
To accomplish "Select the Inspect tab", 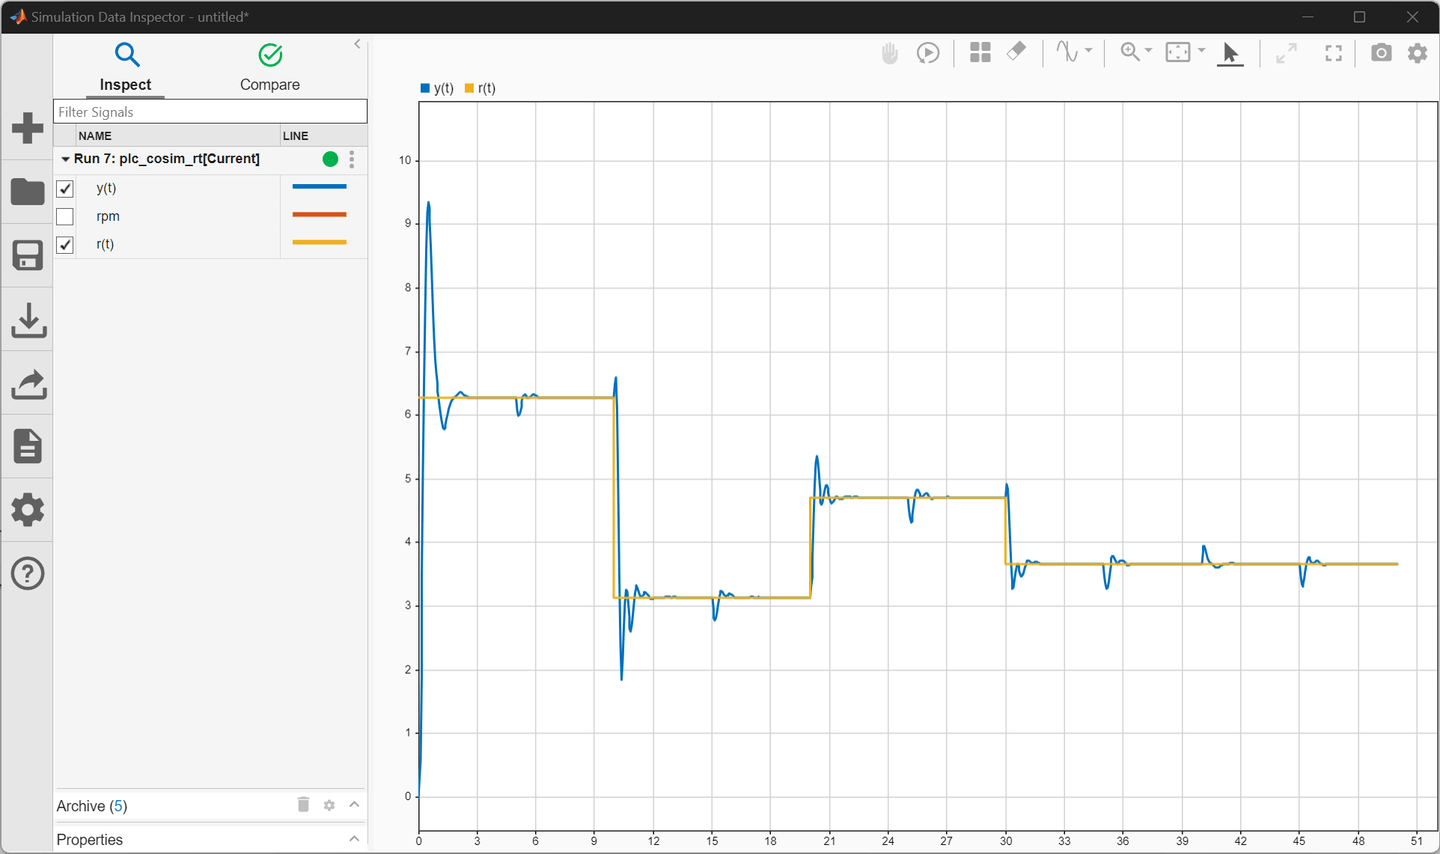I will [125, 67].
